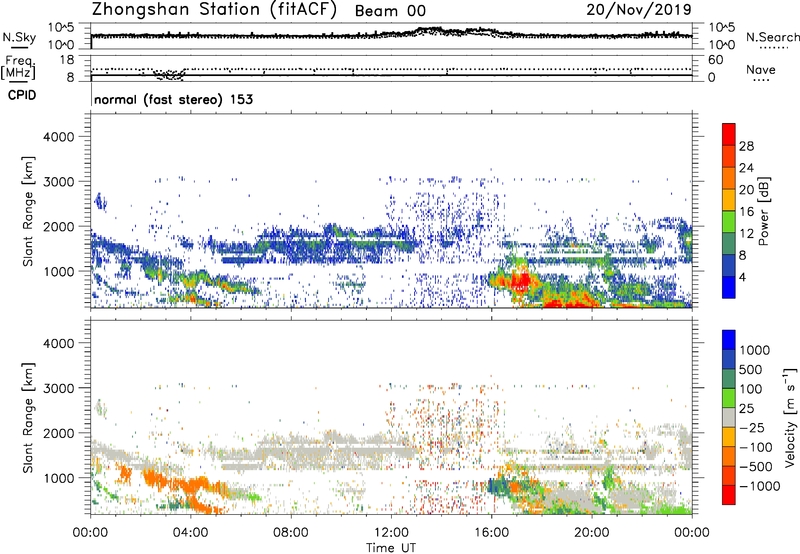Click the 04:00 time tick label

click(x=190, y=533)
